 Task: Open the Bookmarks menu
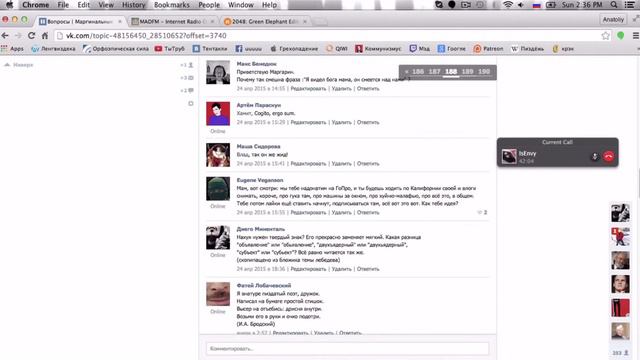pyautogui.click(x=171, y=5)
